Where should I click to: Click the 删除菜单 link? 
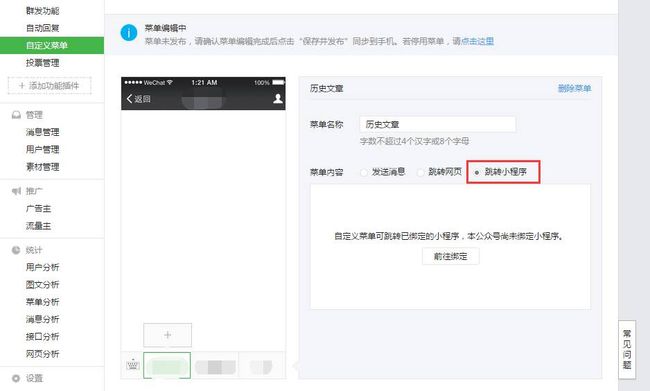(x=574, y=88)
